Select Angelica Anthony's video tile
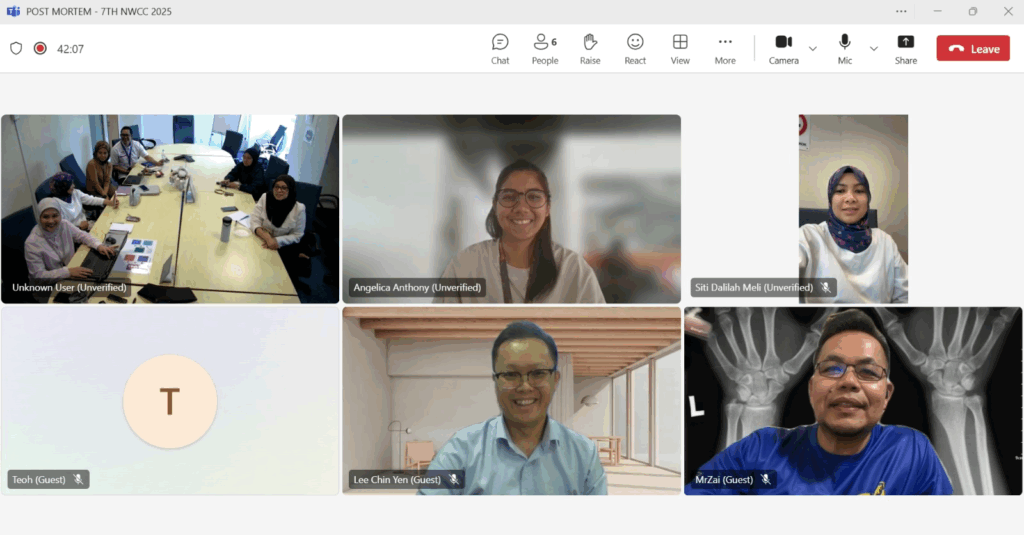Image resolution: width=1024 pixels, height=535 pixels. coord(511,208)
